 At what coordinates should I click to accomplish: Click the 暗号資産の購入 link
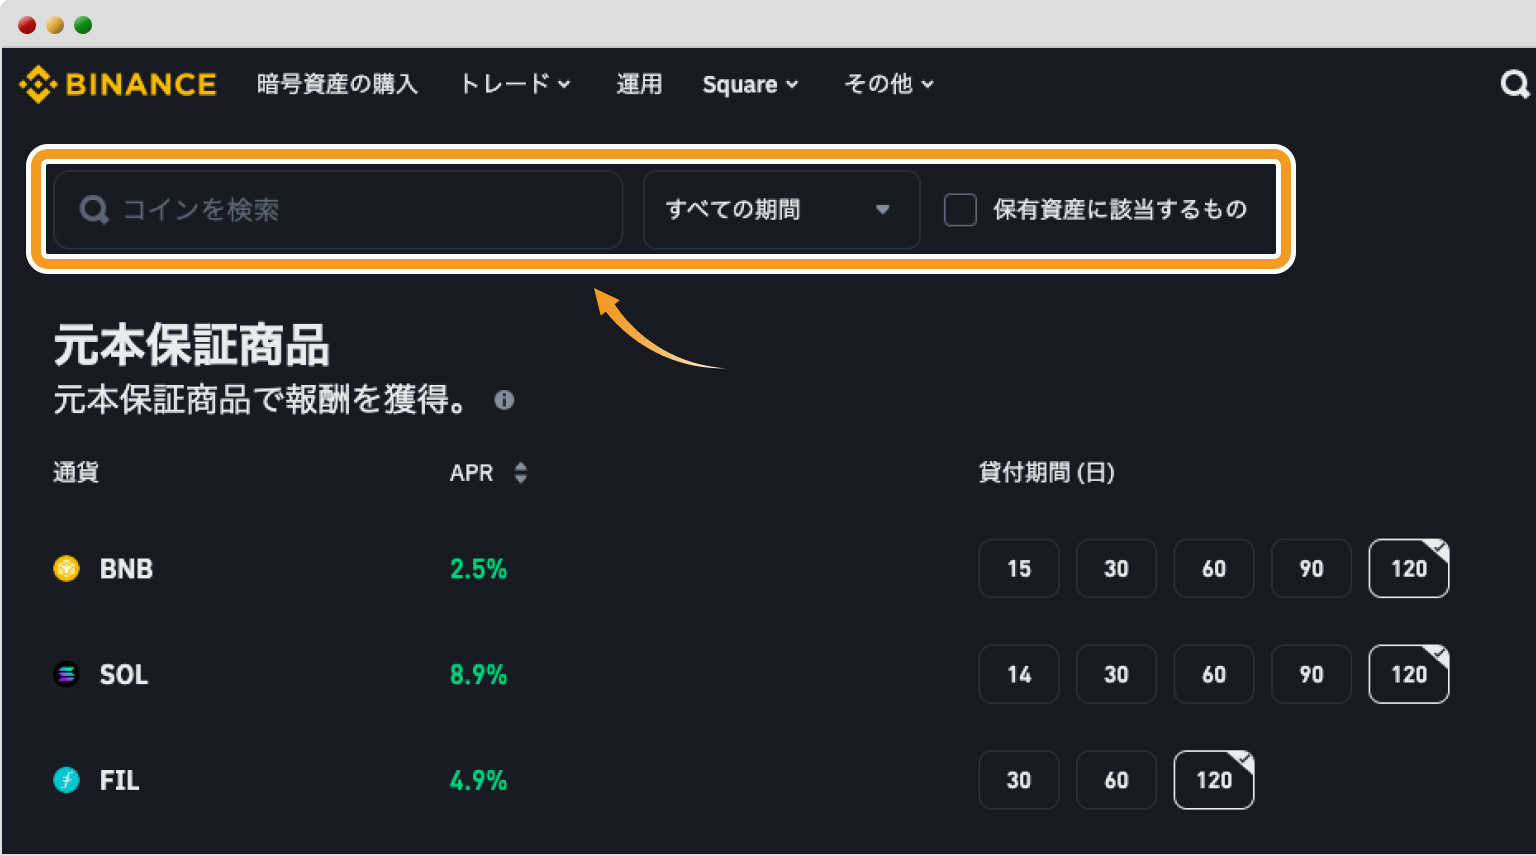337,84
